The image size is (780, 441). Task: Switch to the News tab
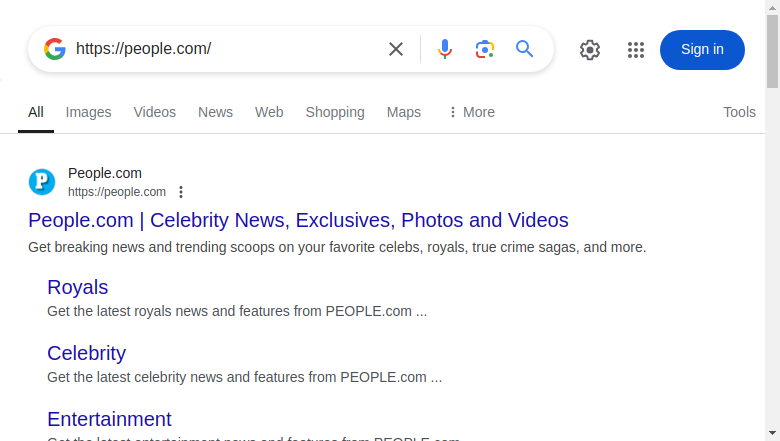click(x=215, y=112)
